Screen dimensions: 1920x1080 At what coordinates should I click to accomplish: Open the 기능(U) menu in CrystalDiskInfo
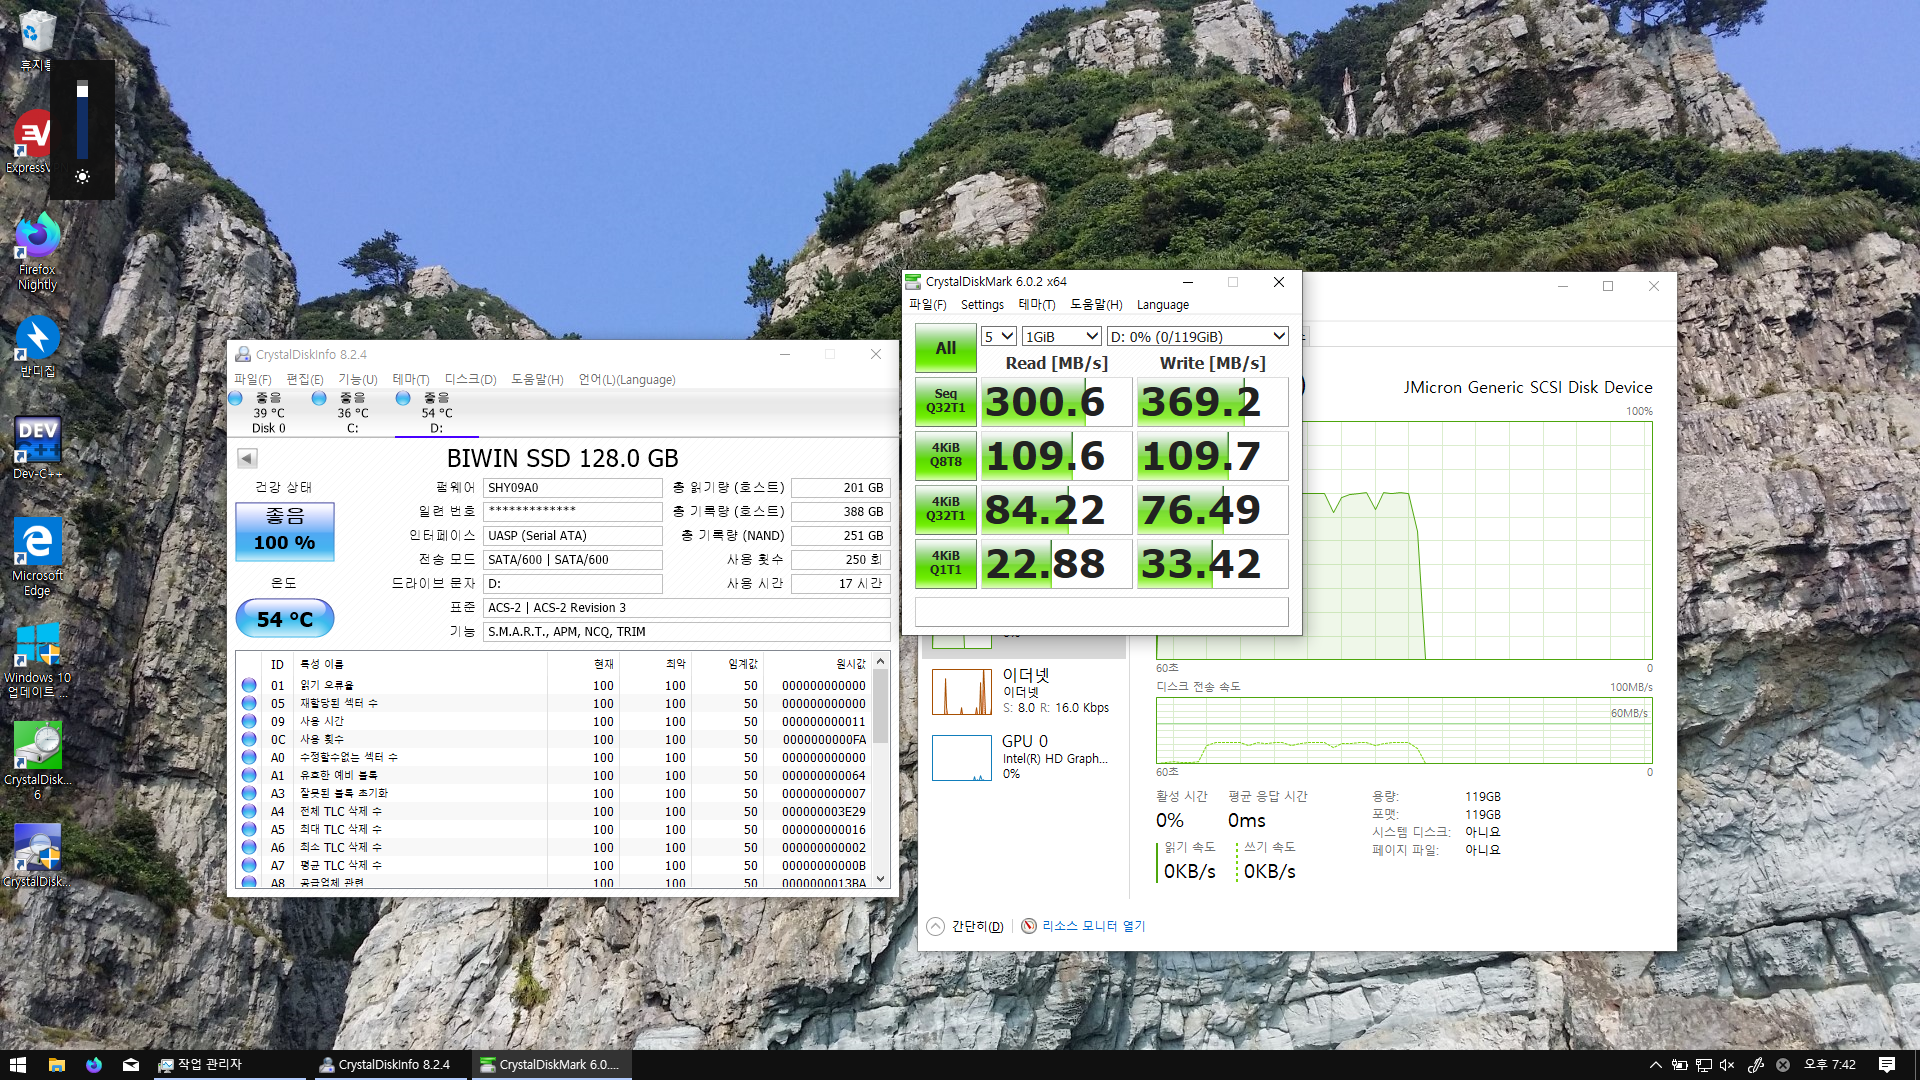(357, 379)
